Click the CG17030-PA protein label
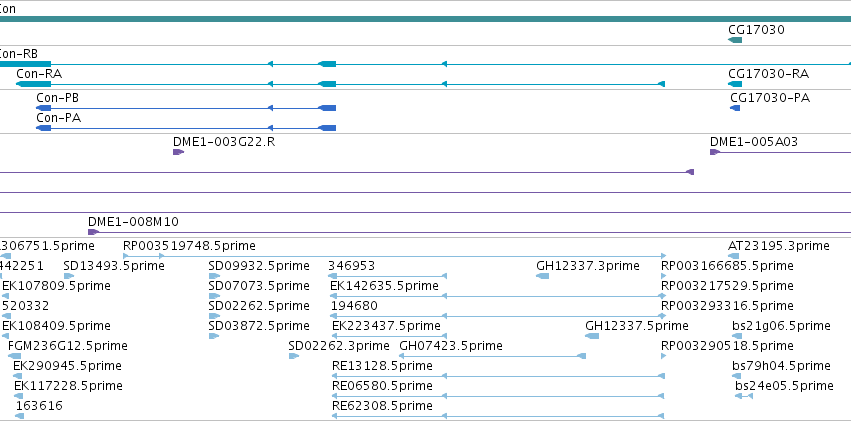This screenshot has width=851, height=421. tap(770, 98)
